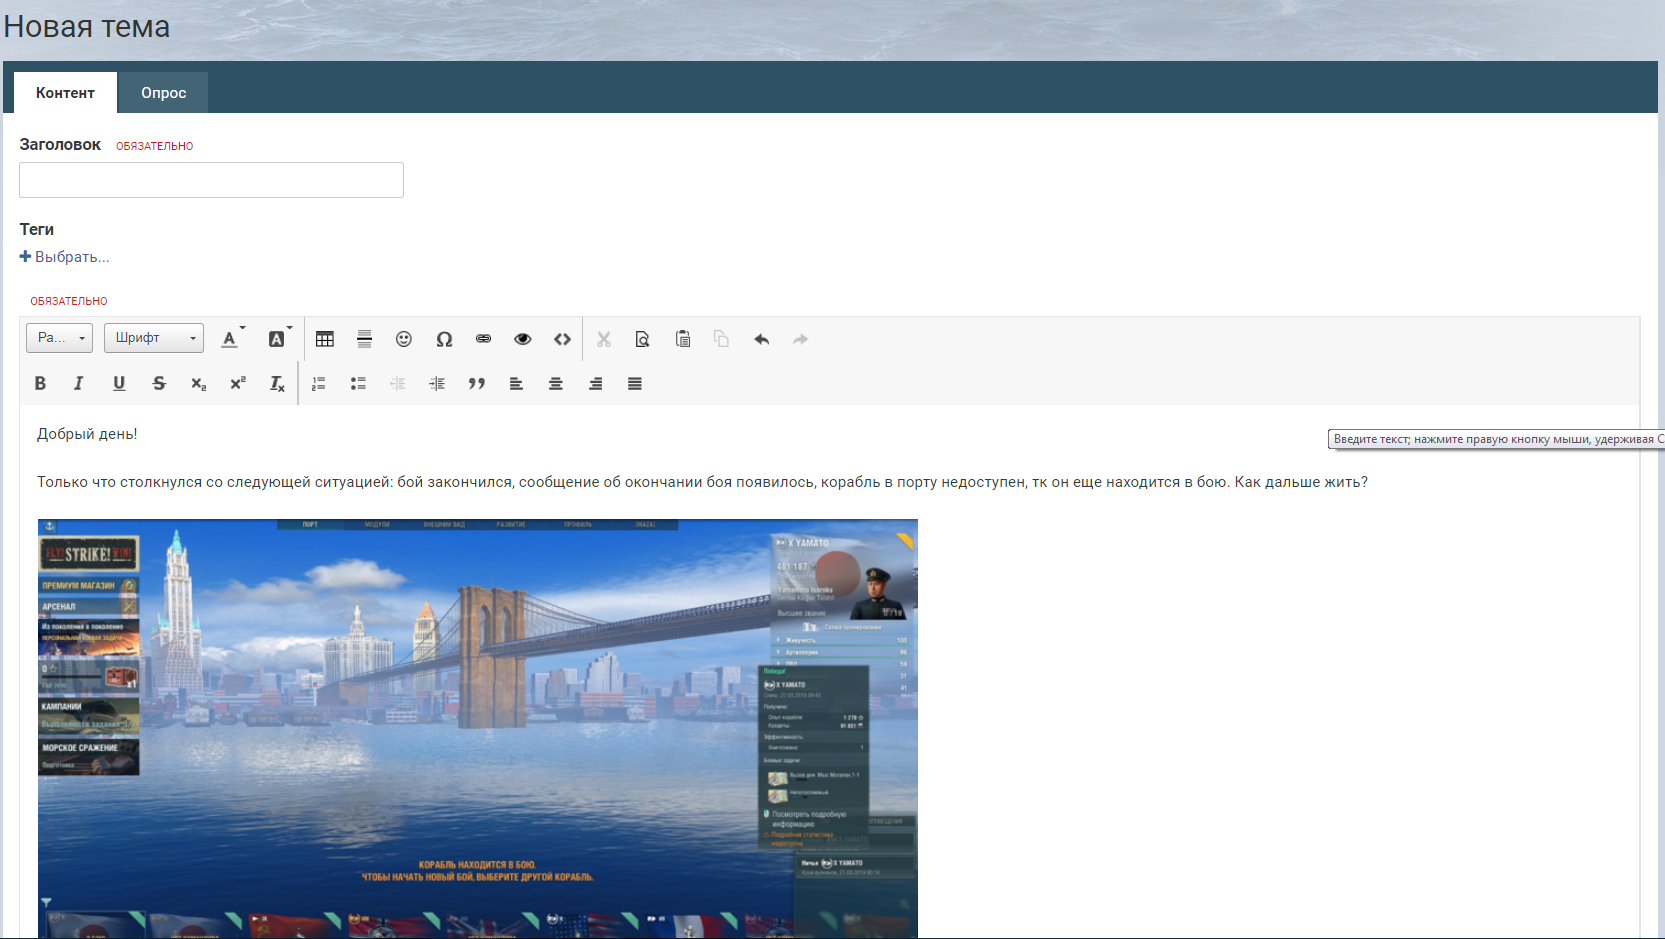The width and height of the screenshot is (1665, 939).
Task: Open the smiley emoticon picker
Action: point(404,339)
